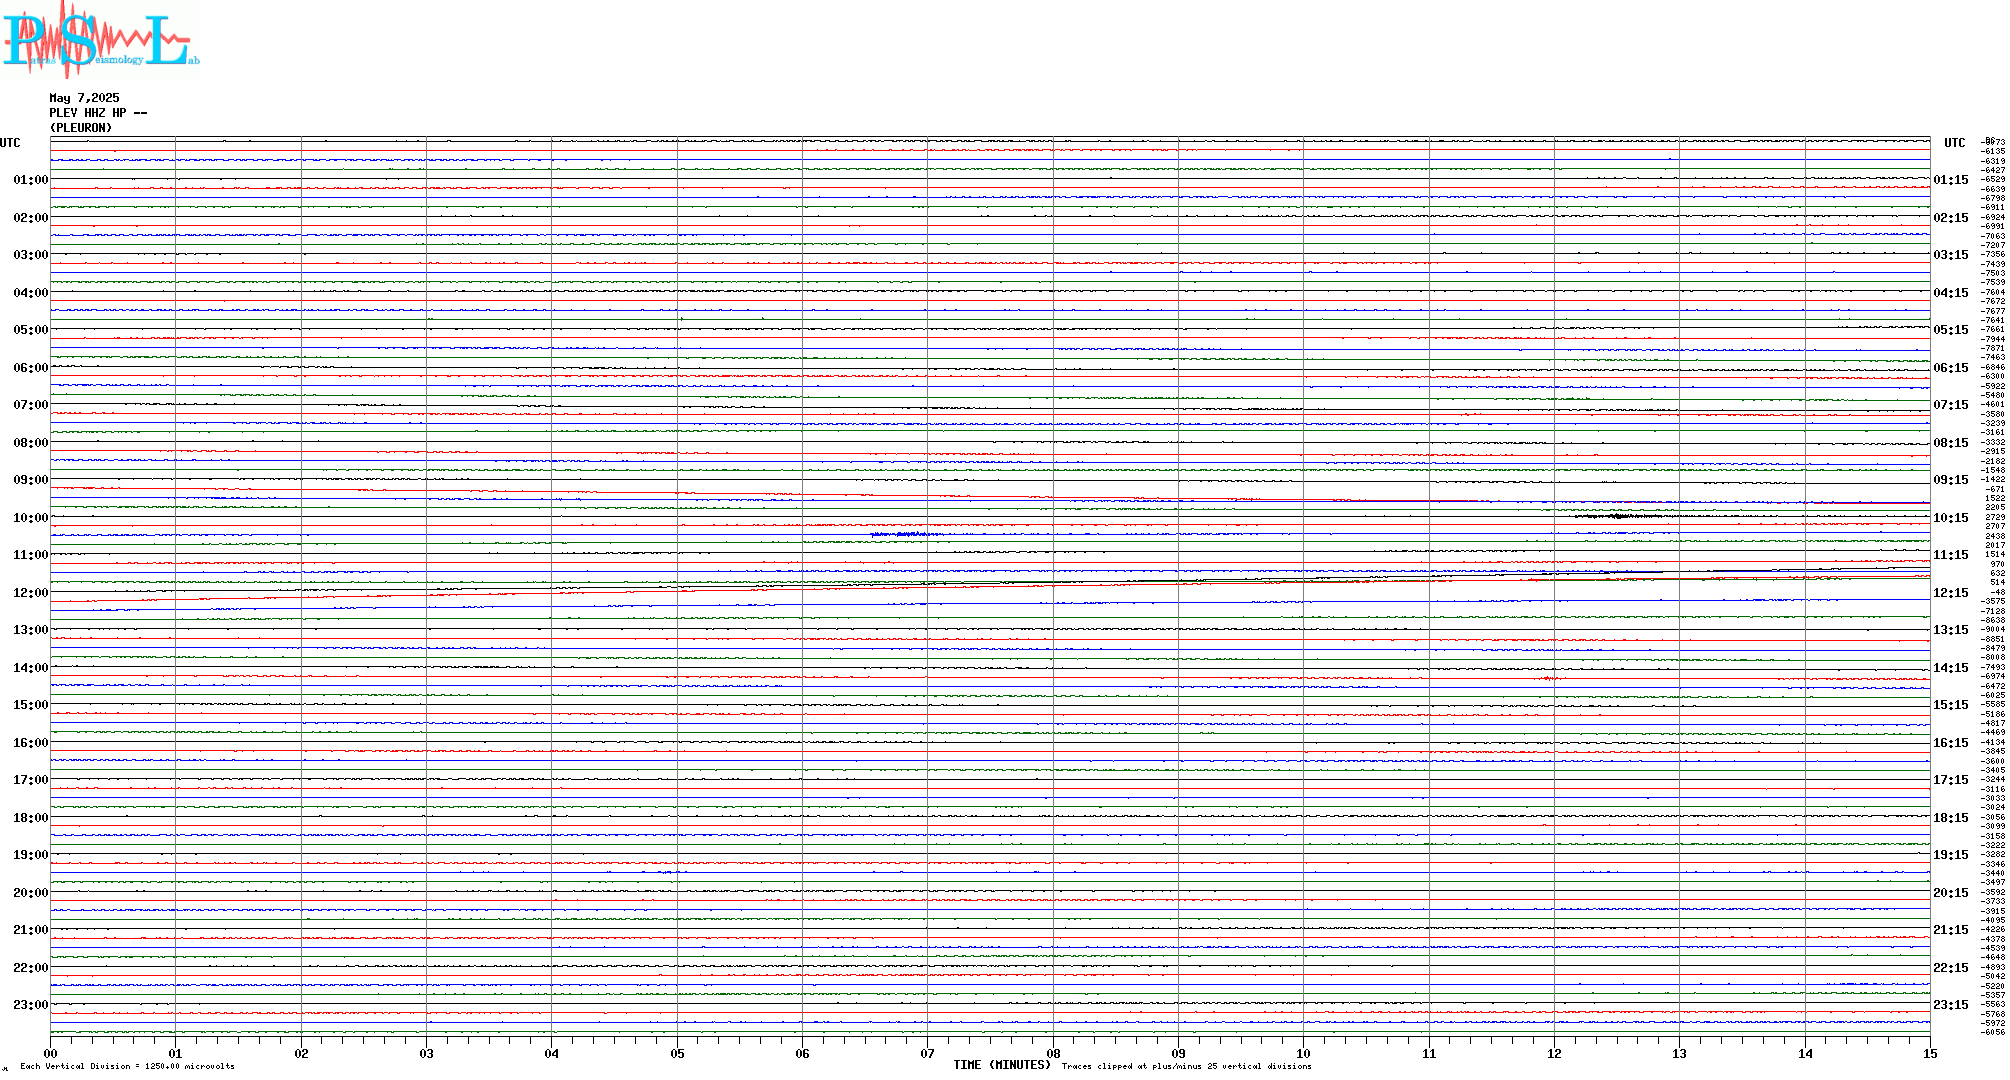Viewport: 2010px width, 1080px height.
Task: Click minute 03 on the bottom time axis
Action: click(427, 1053)
